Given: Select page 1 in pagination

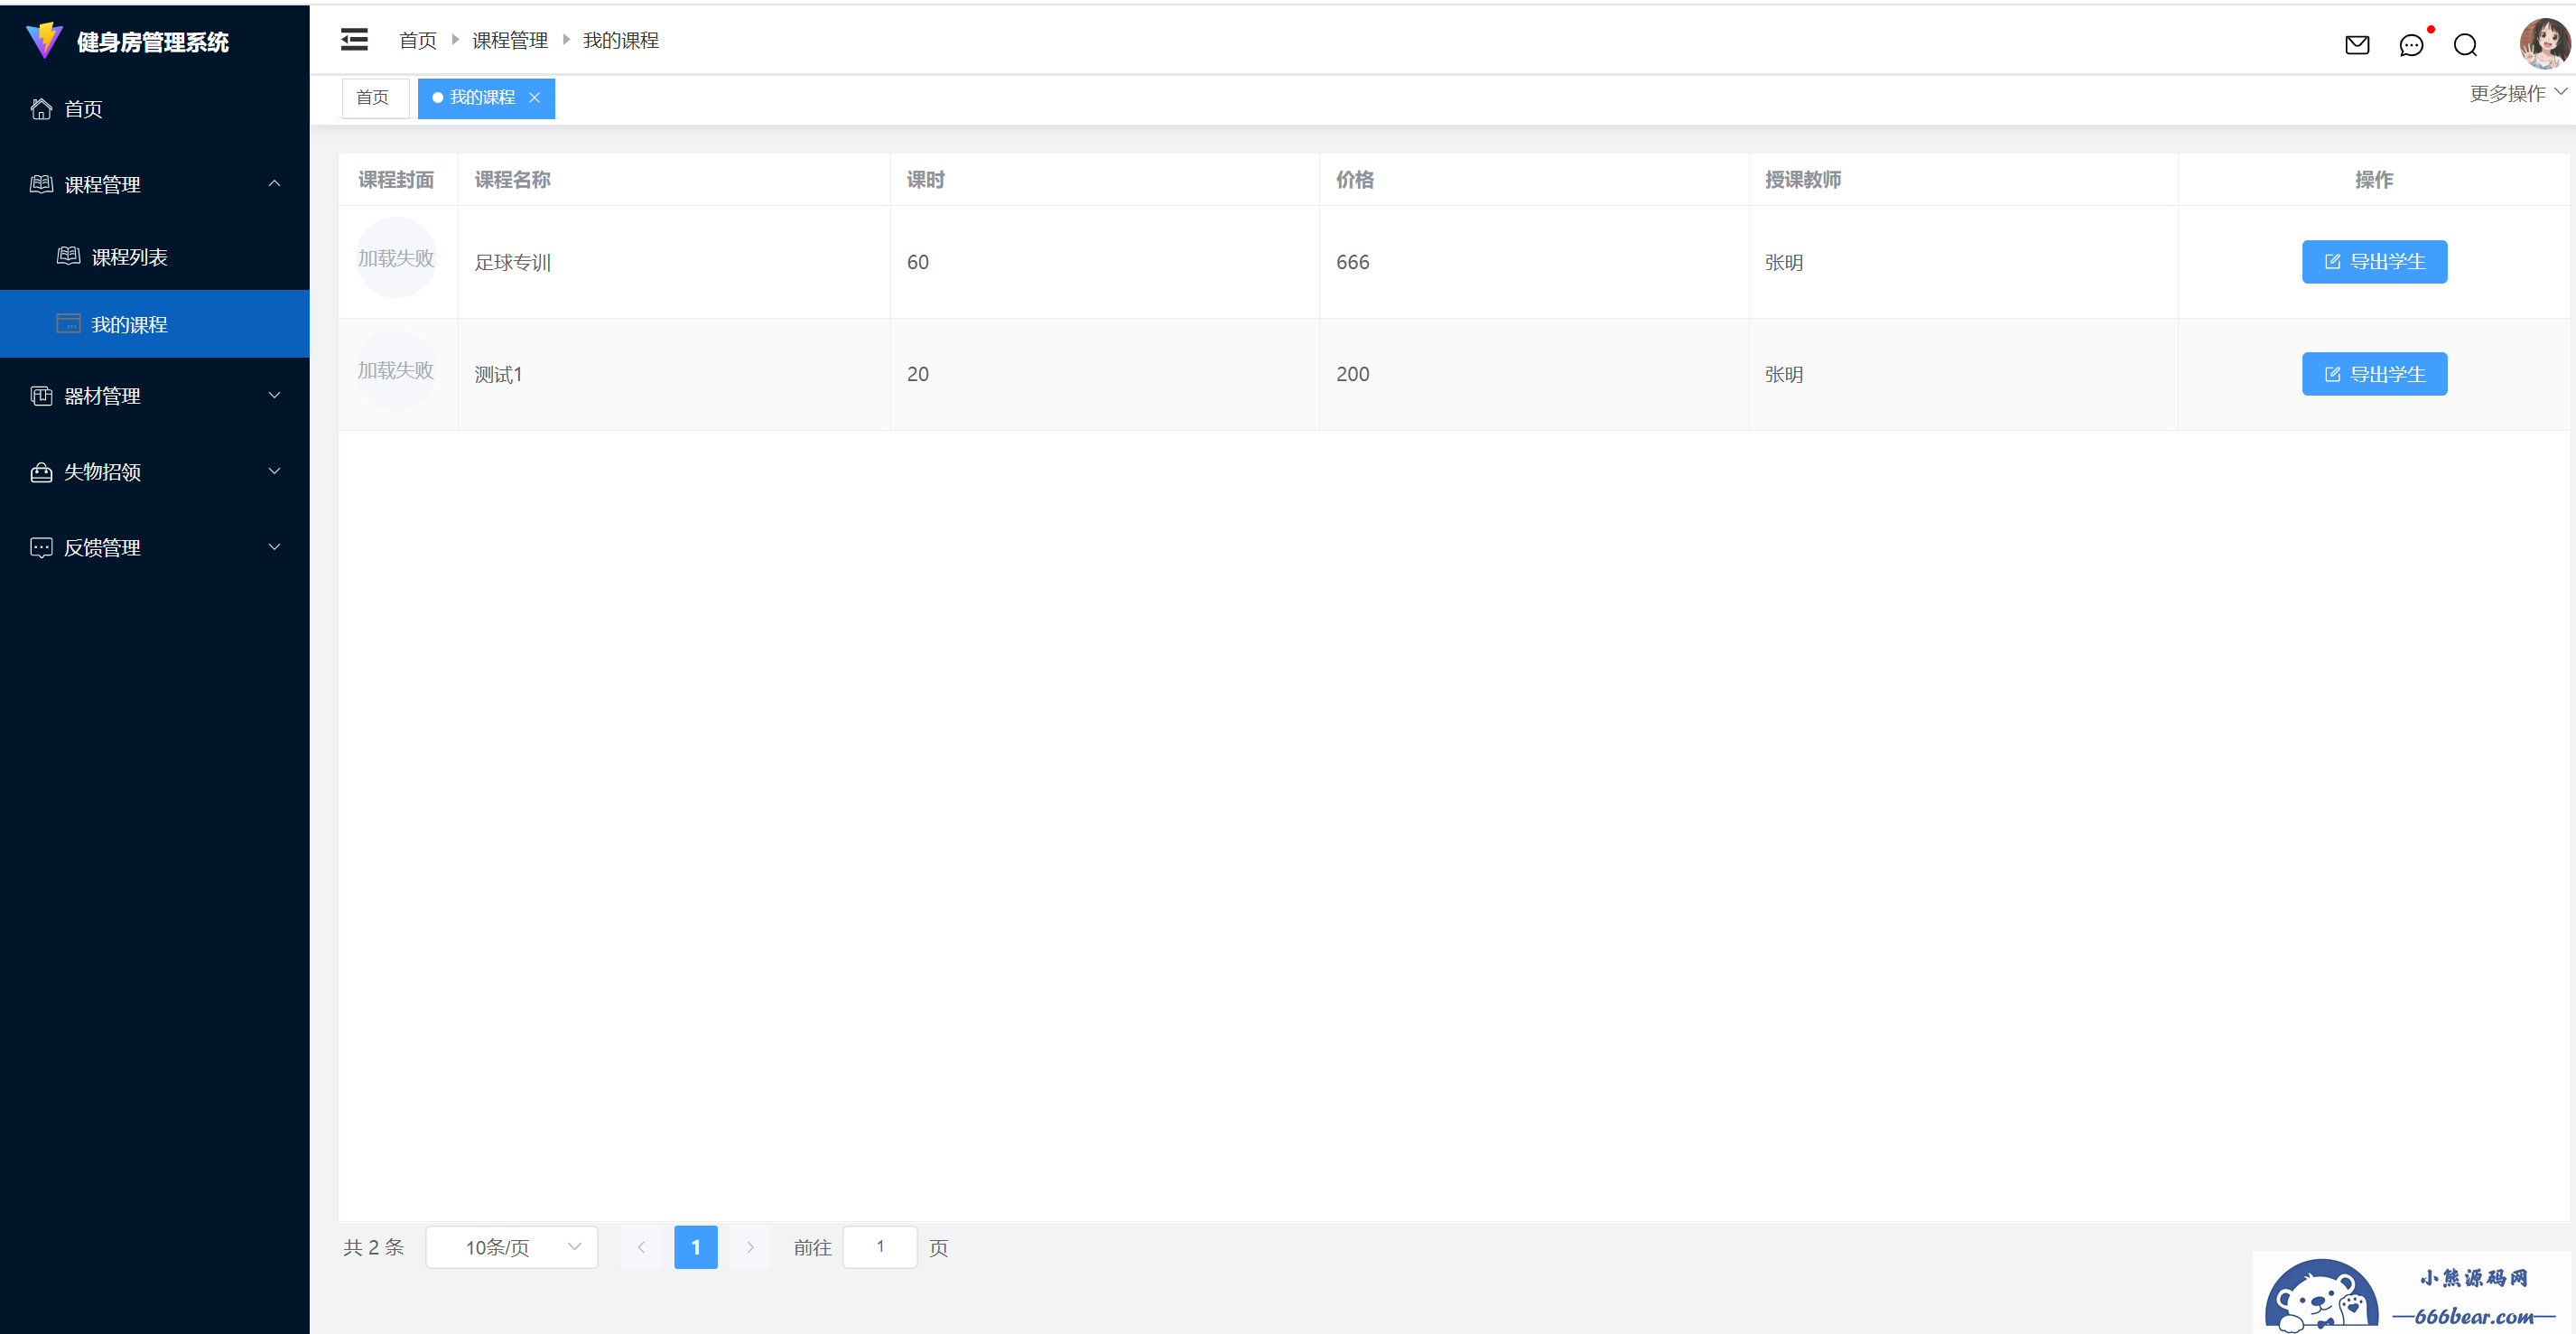Looking at the screenshot, I should click(696, 1247).
